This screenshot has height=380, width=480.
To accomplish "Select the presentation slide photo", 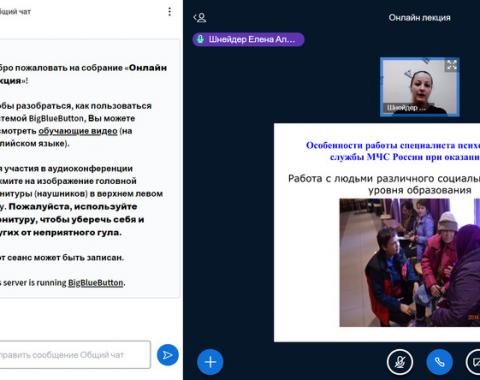I will [410, 262].
